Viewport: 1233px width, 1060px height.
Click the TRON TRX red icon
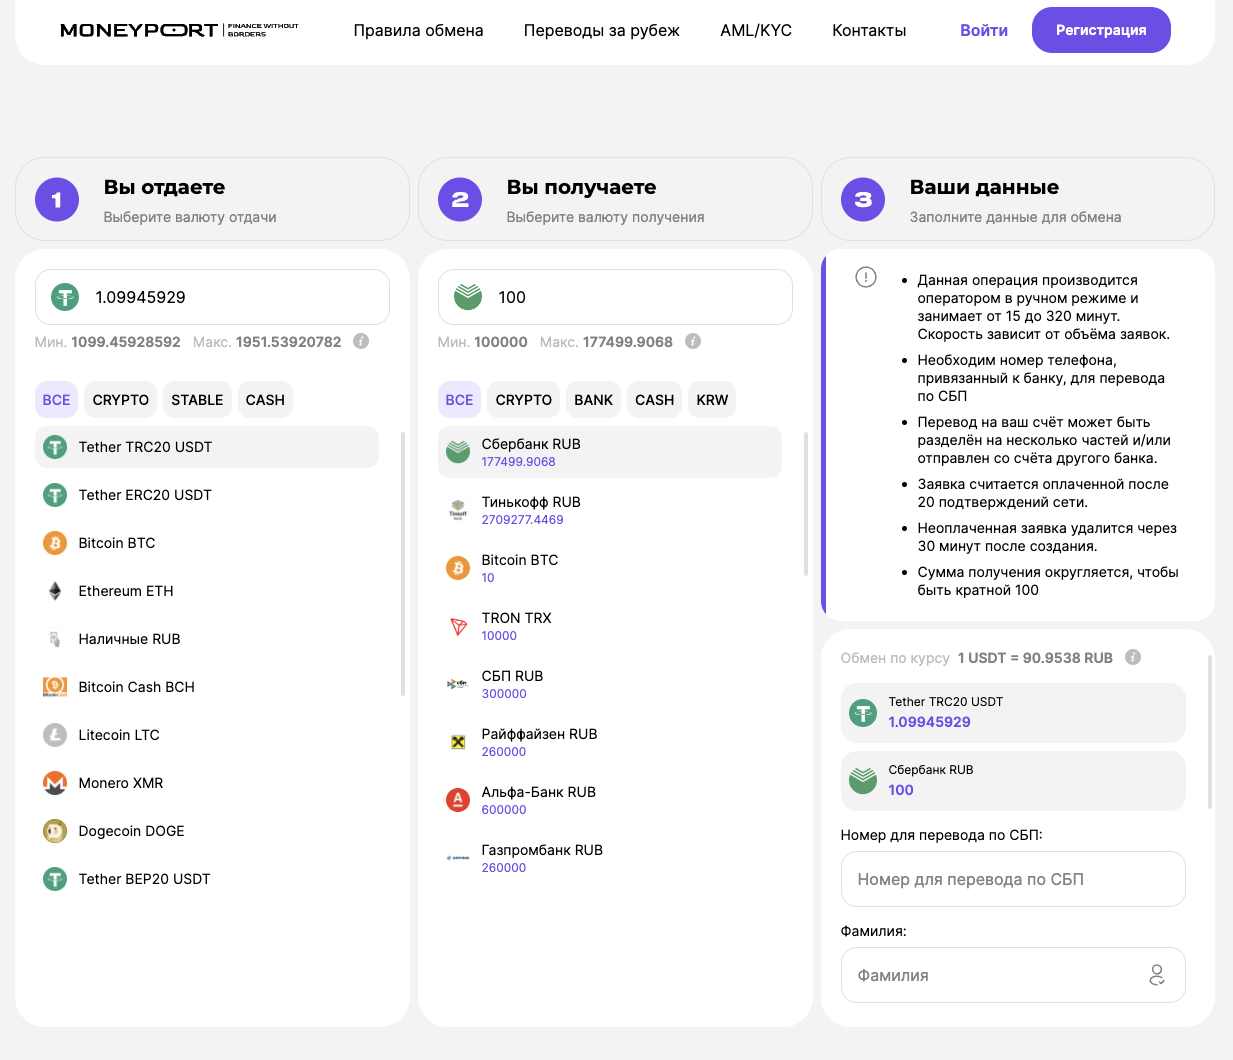(458, 626)
